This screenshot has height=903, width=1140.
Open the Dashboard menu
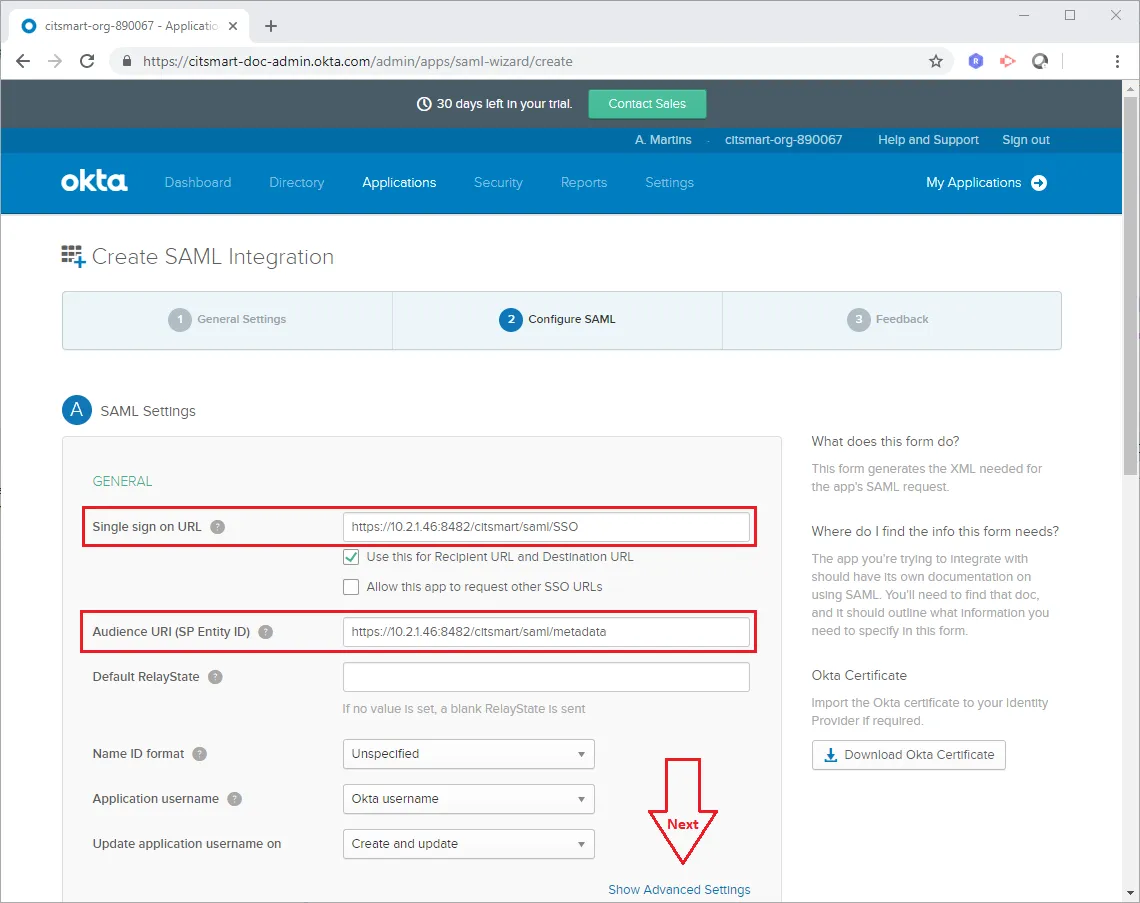pos(198,182)
